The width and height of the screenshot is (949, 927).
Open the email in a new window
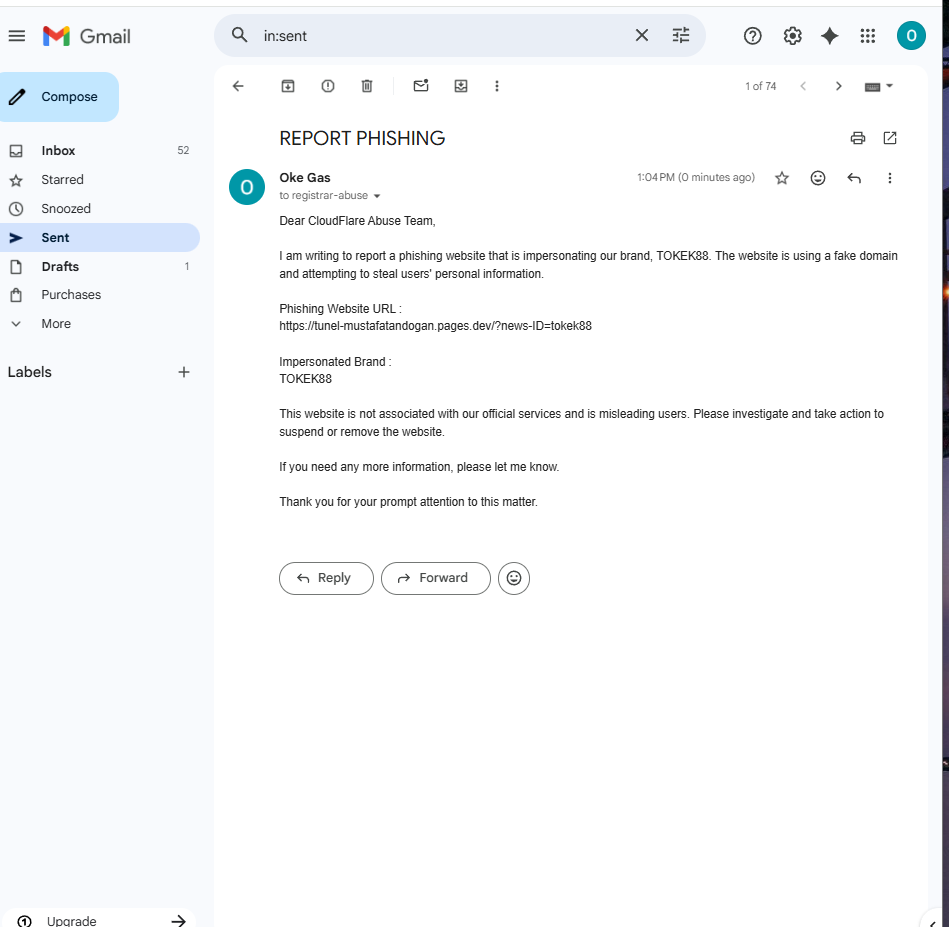pos(890,138)
